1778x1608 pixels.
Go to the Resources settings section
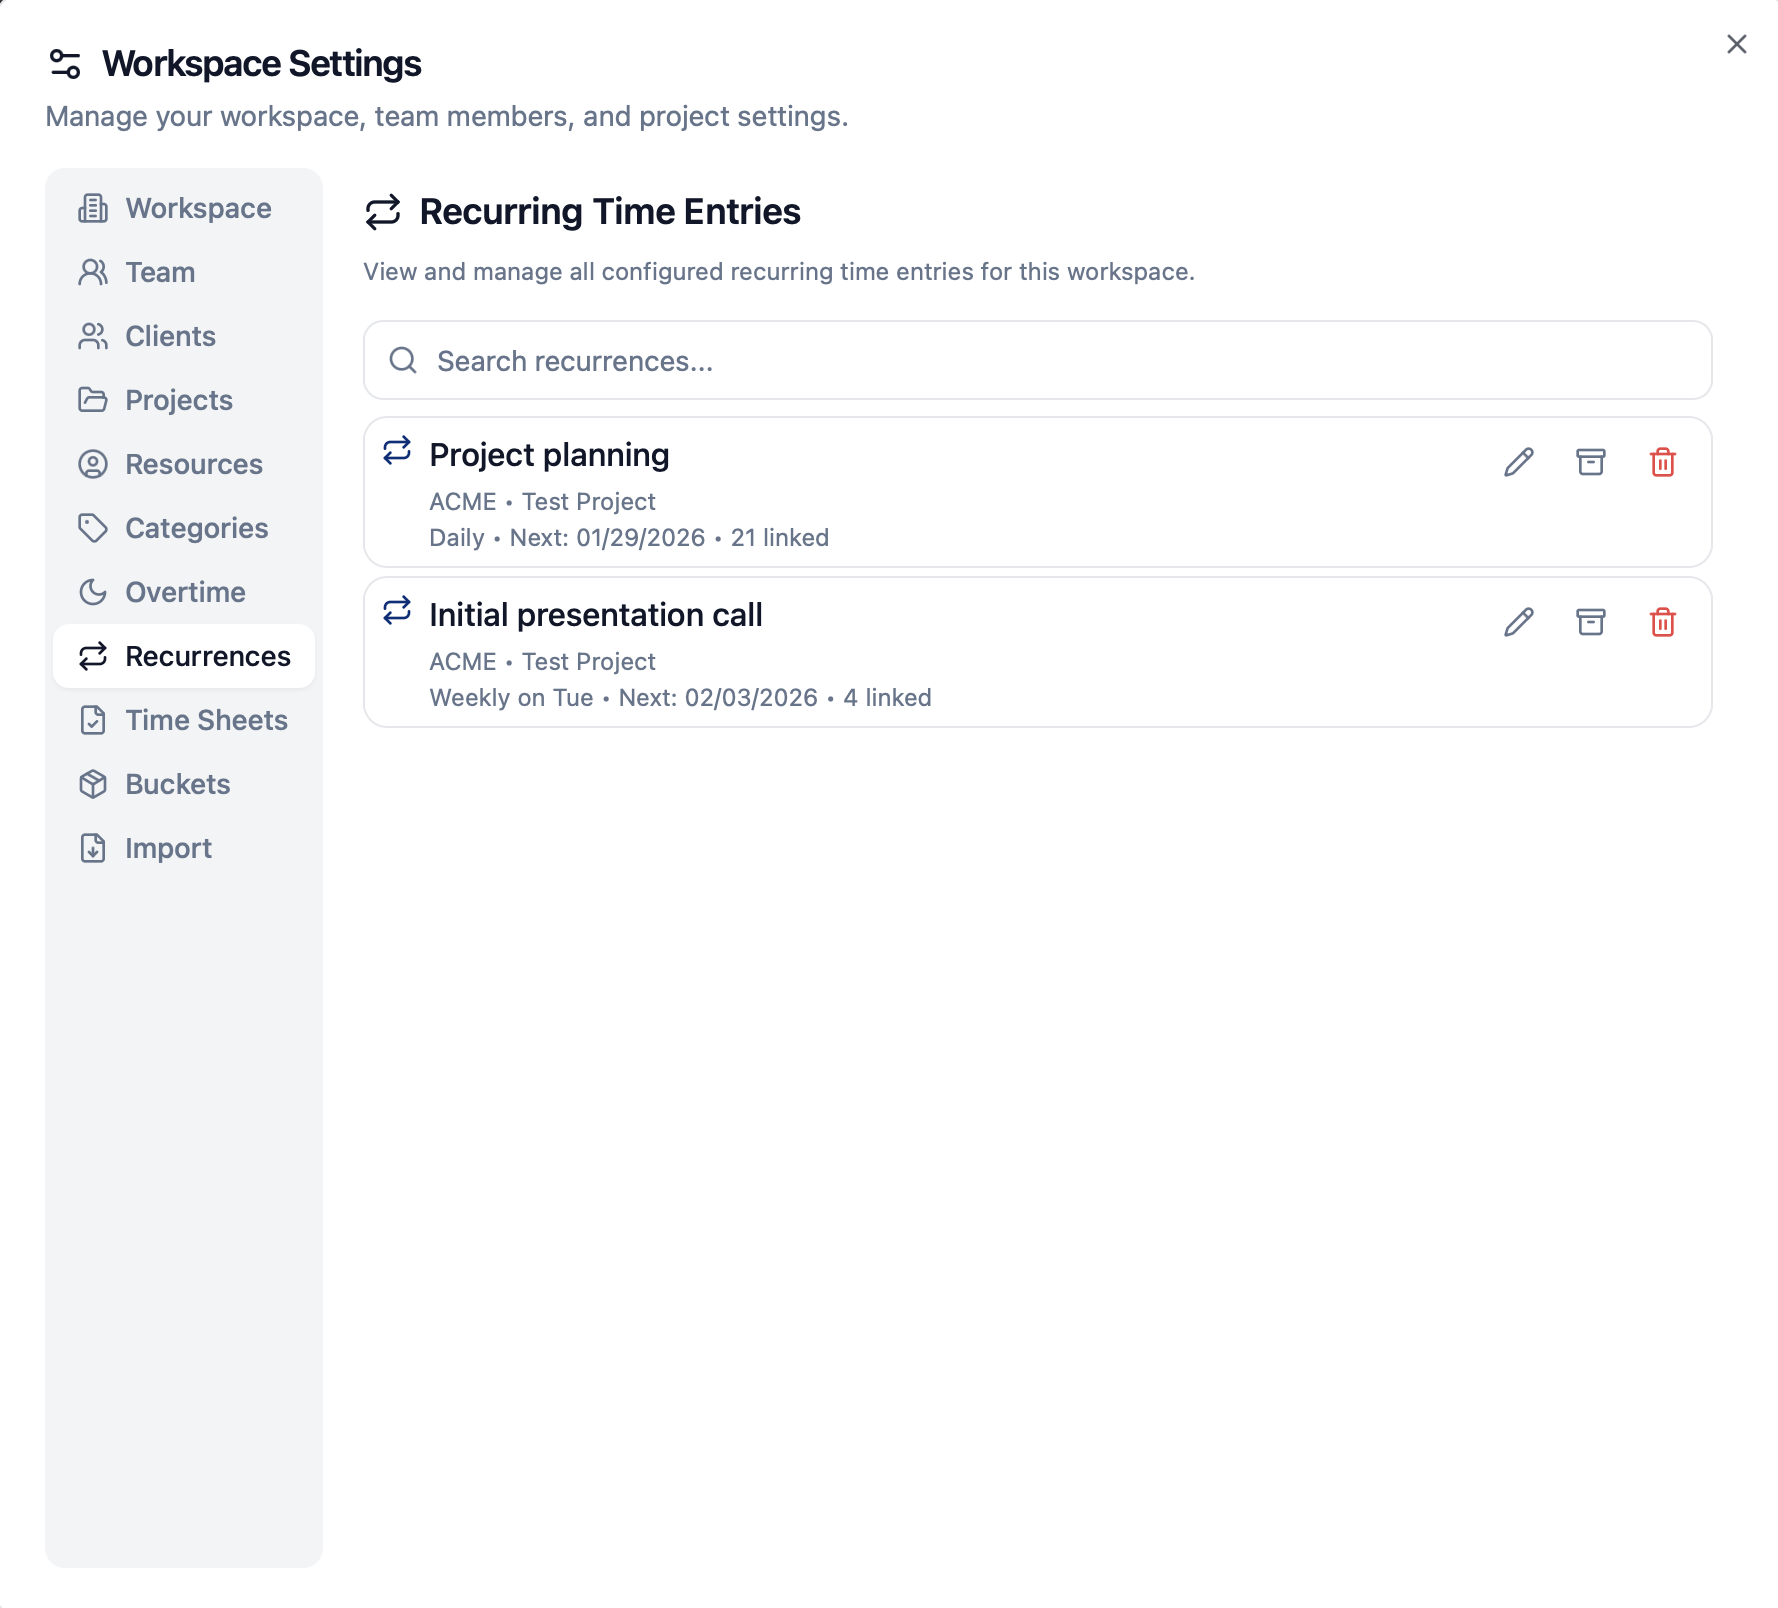coord(184,464)
